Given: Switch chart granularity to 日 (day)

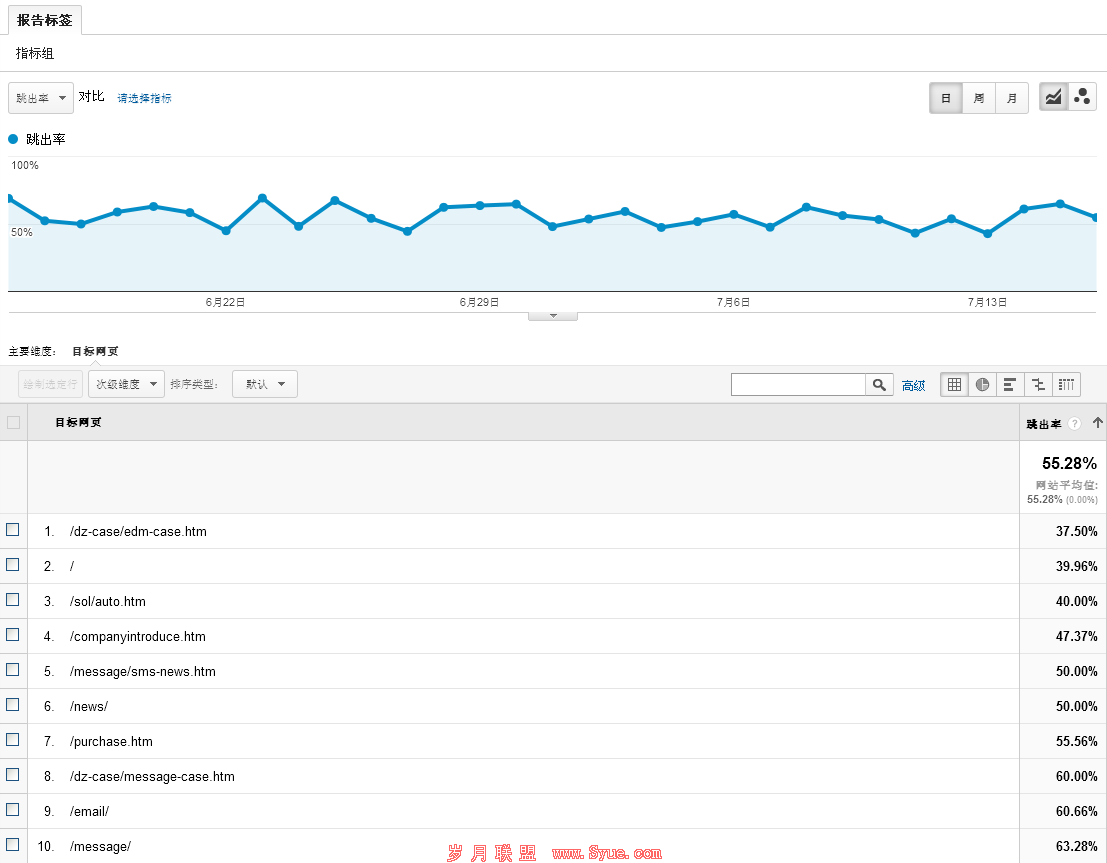Looking at the screenshot, I should pos(946,98).
